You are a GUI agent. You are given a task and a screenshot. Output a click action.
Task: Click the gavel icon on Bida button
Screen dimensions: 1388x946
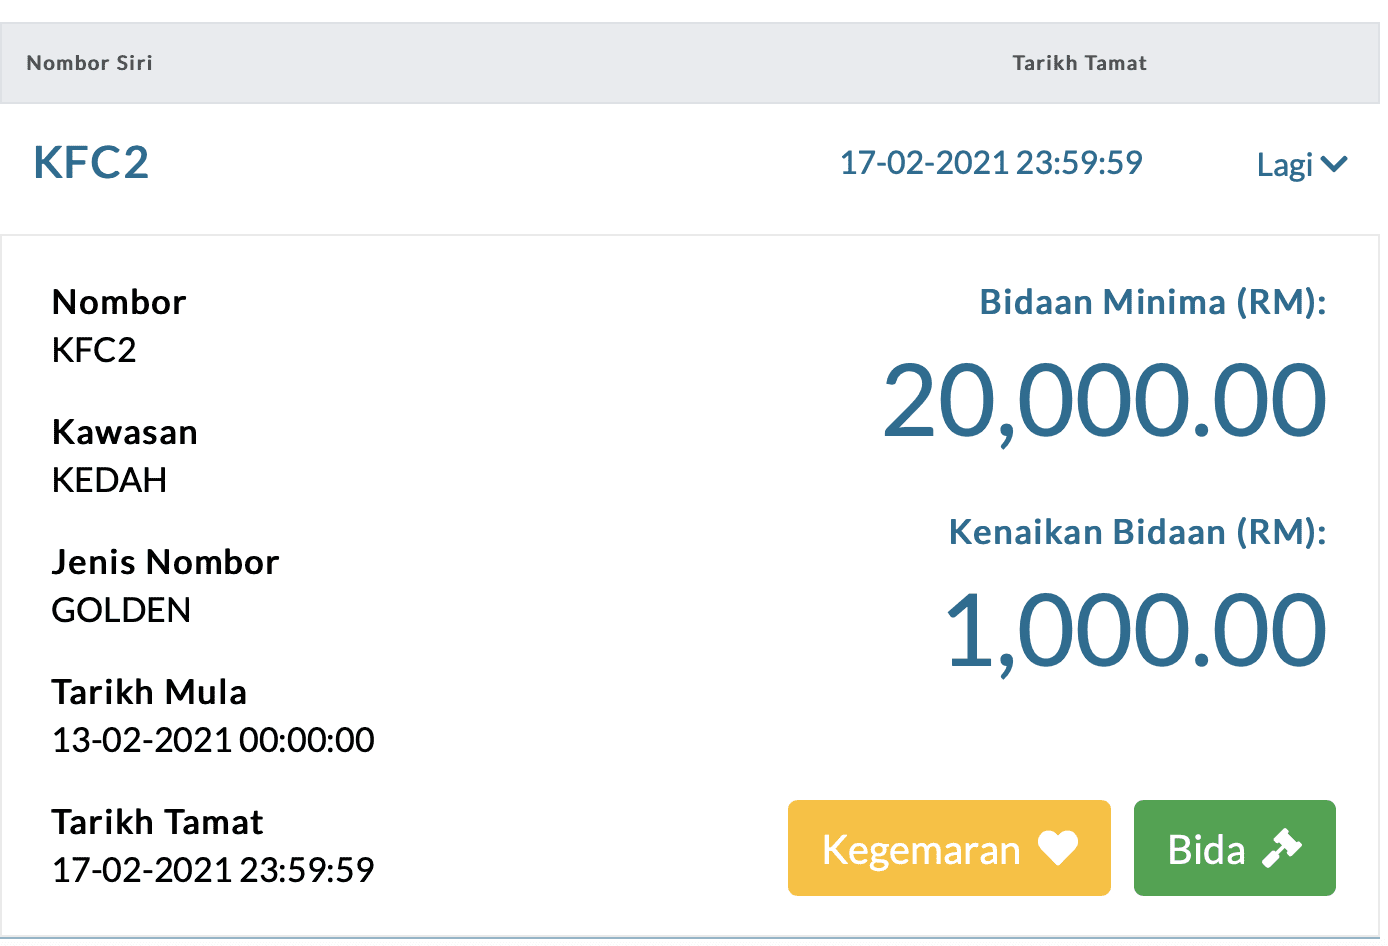click(x=1282, y=849)
